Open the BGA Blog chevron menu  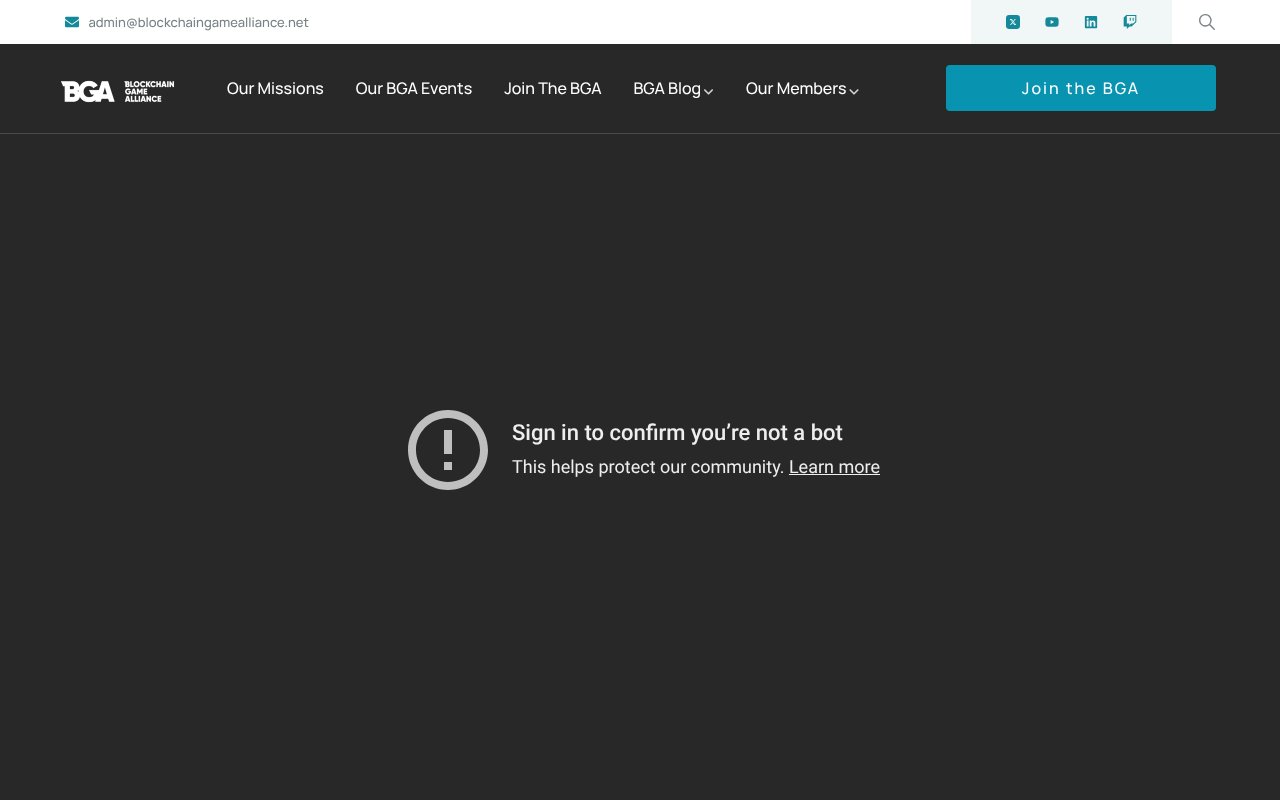pyautogui.click(x=708, y=91)
